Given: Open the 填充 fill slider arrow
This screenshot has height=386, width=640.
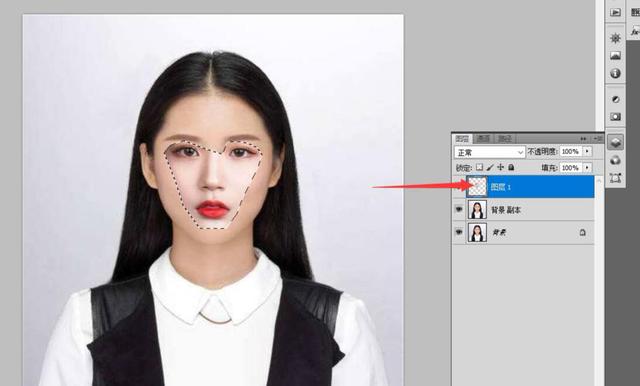Looking at the screenshot, I should click(587, 167).
